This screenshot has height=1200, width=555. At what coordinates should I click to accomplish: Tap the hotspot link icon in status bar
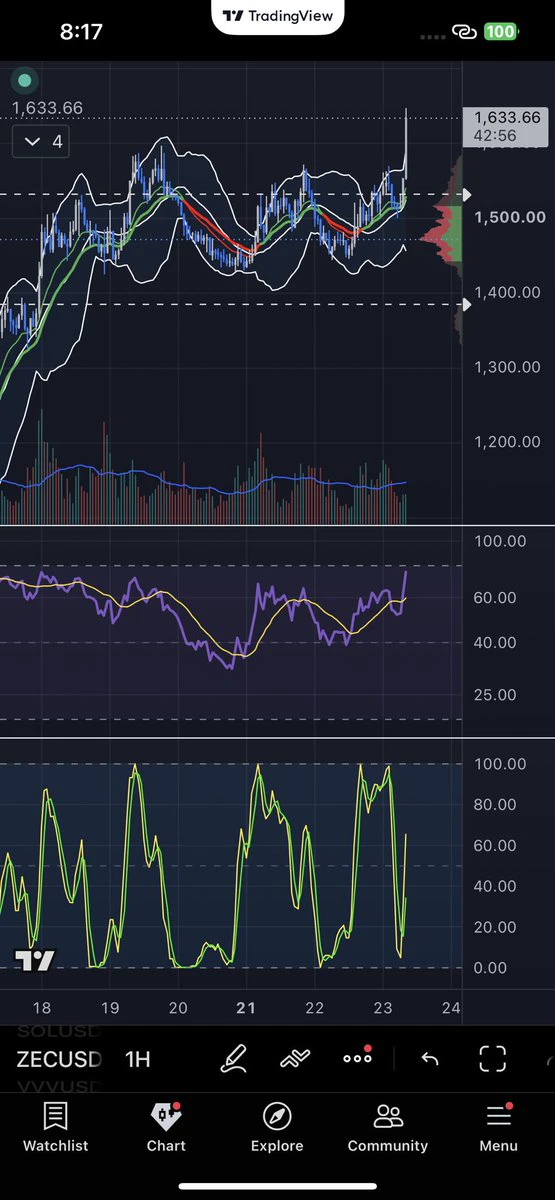click(463, 32)
